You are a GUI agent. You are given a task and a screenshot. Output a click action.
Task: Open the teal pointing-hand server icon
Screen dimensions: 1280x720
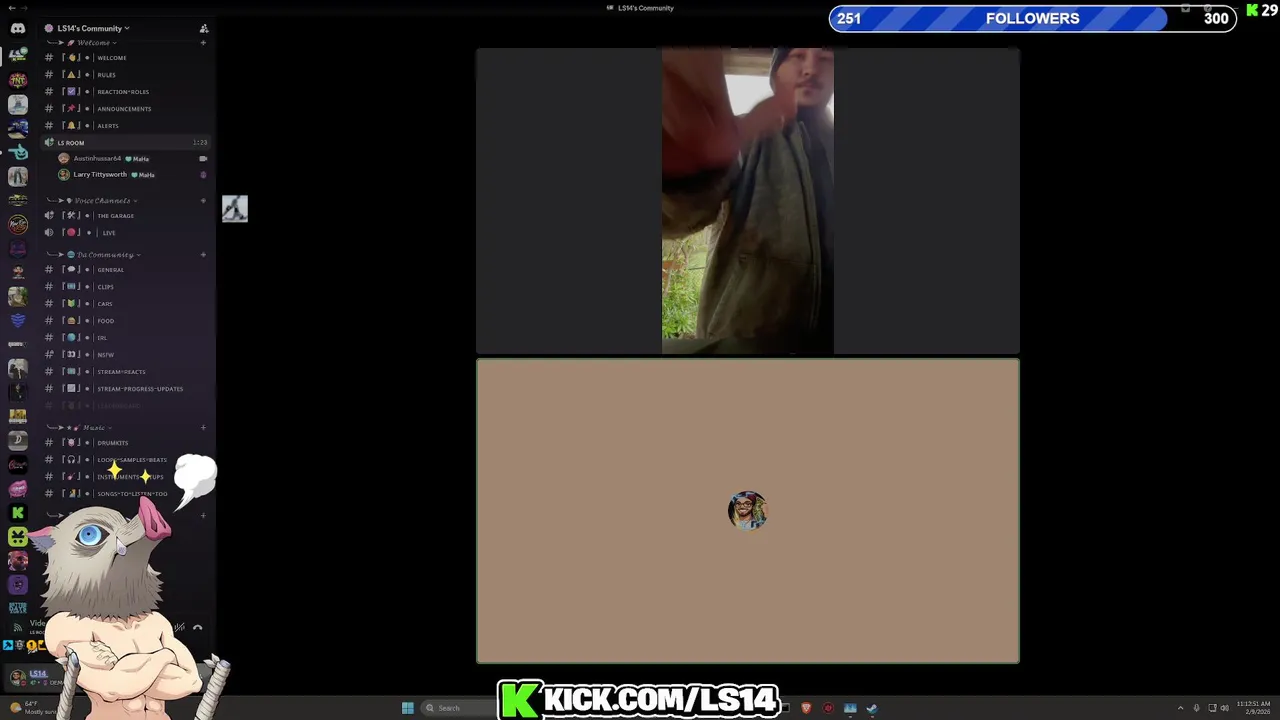18,152
